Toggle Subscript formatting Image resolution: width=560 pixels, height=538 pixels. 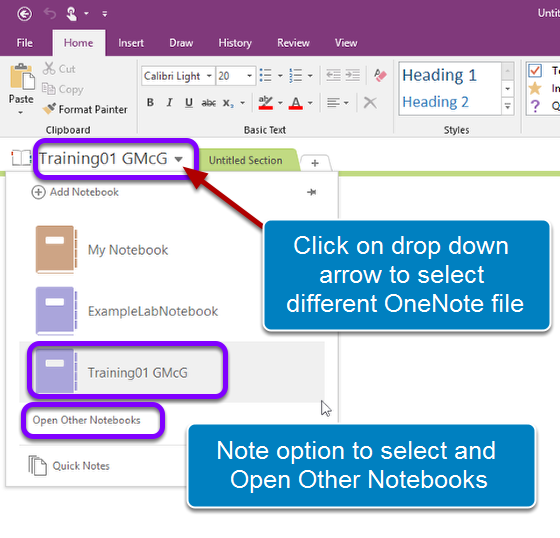coord(228,103)
